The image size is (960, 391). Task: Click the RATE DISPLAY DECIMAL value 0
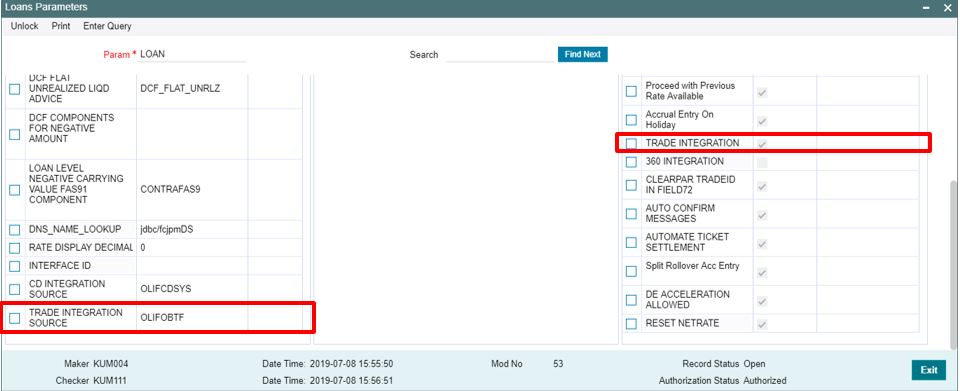pos(192,248)
